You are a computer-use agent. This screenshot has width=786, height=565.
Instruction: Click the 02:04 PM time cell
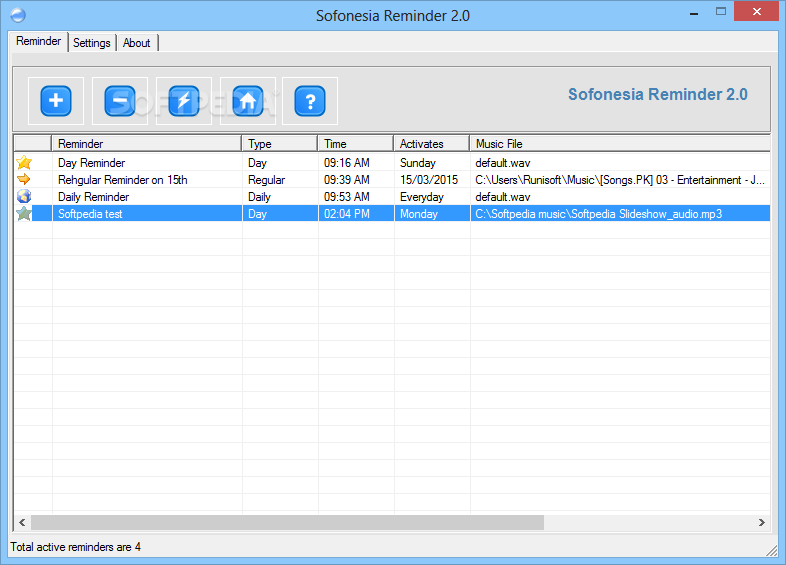coord(346,214)
